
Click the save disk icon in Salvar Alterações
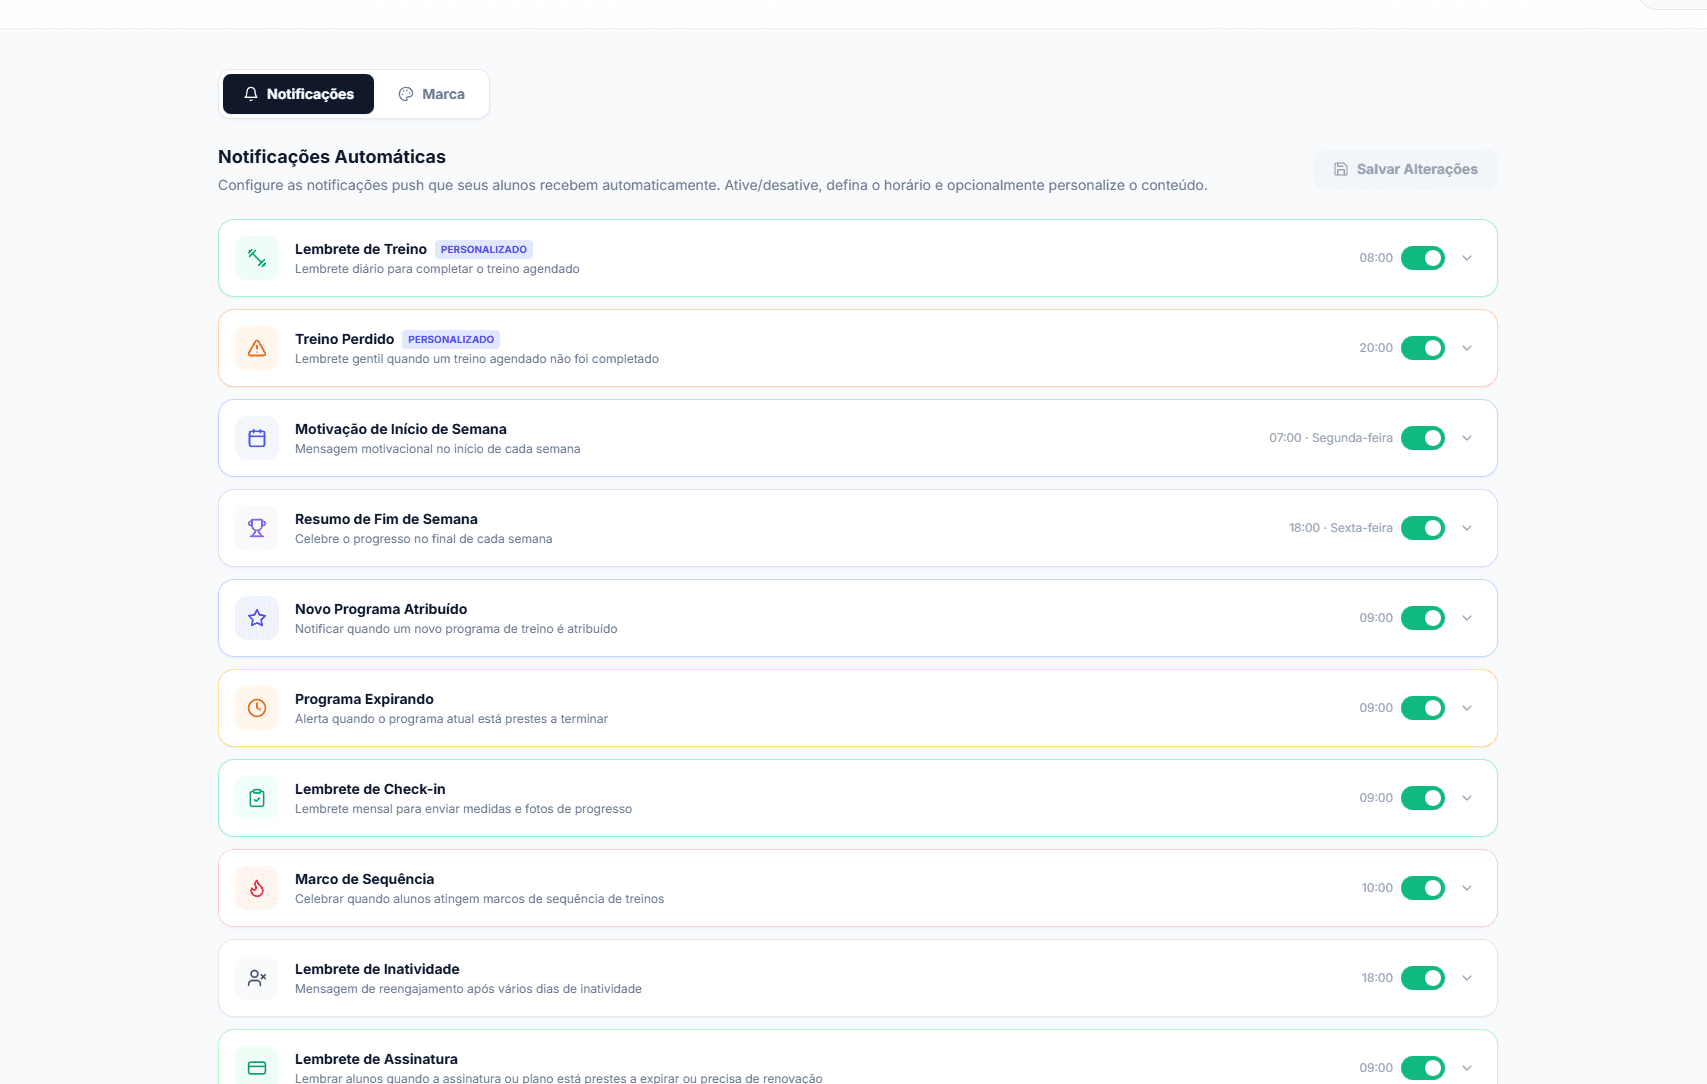pyautogui.click(x=1341, y=169)
